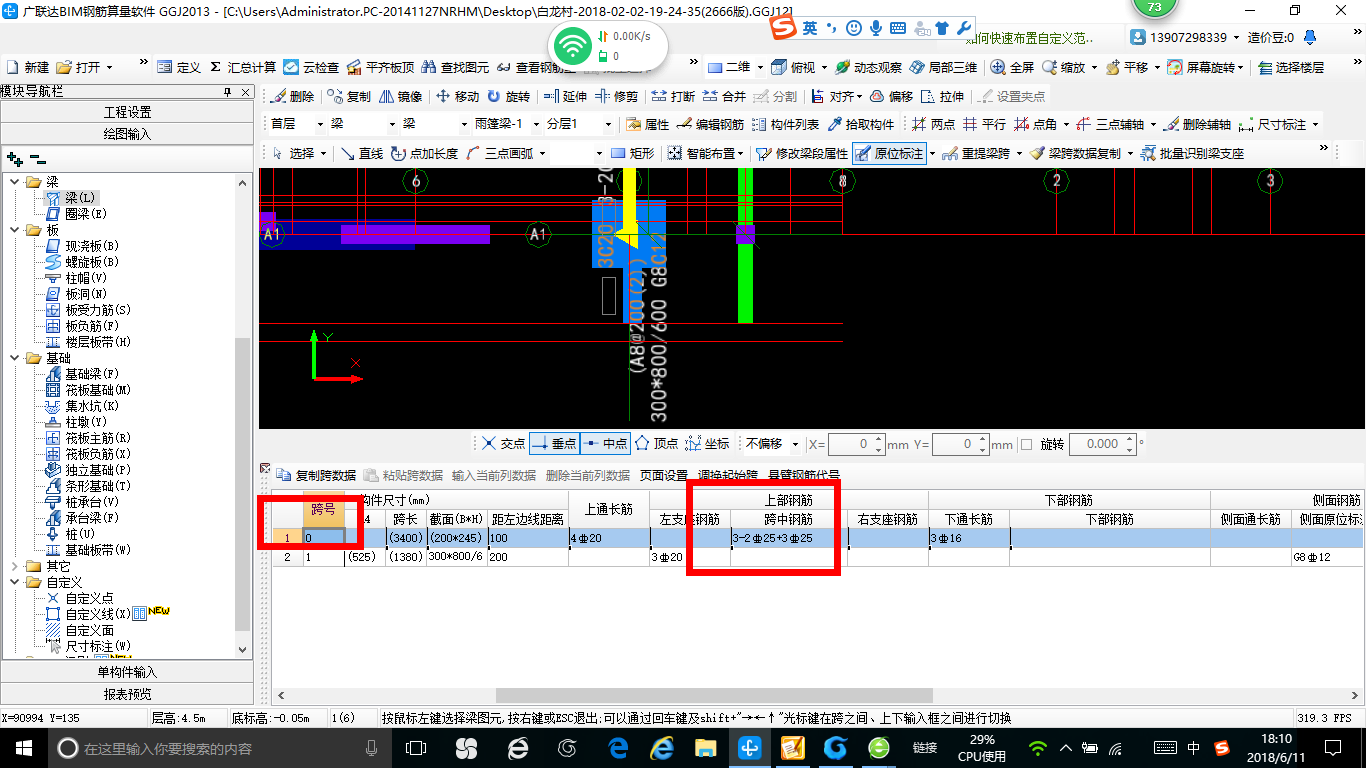Activate 拾取构件 pick component tool
The height and width of the screenshot is (768, 1366).
(860, 124)
